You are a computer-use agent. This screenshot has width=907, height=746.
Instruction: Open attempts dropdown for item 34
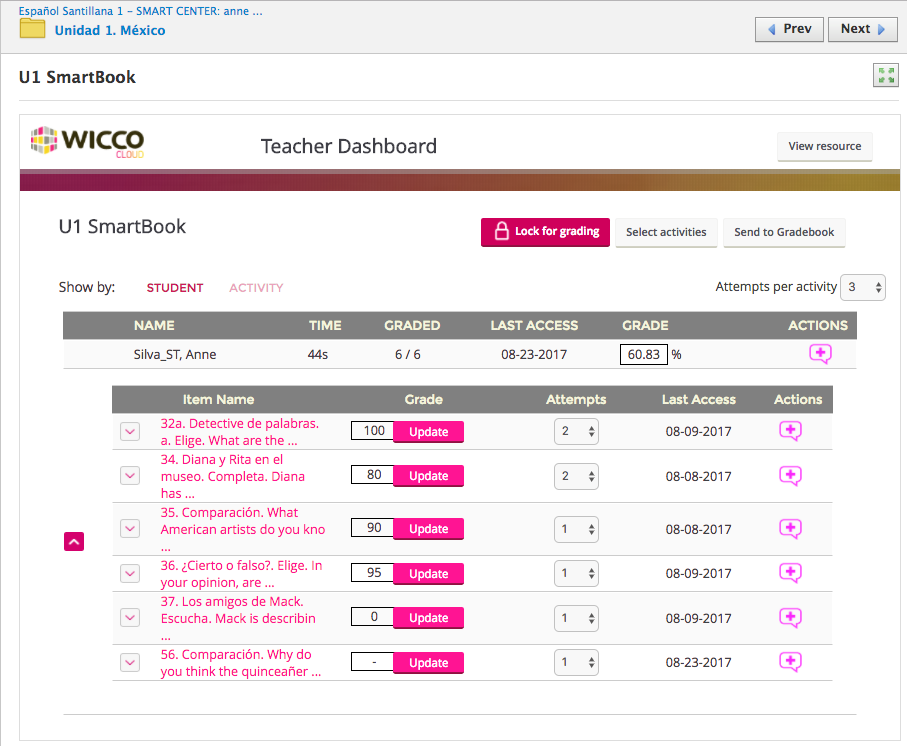coord(576,477)
